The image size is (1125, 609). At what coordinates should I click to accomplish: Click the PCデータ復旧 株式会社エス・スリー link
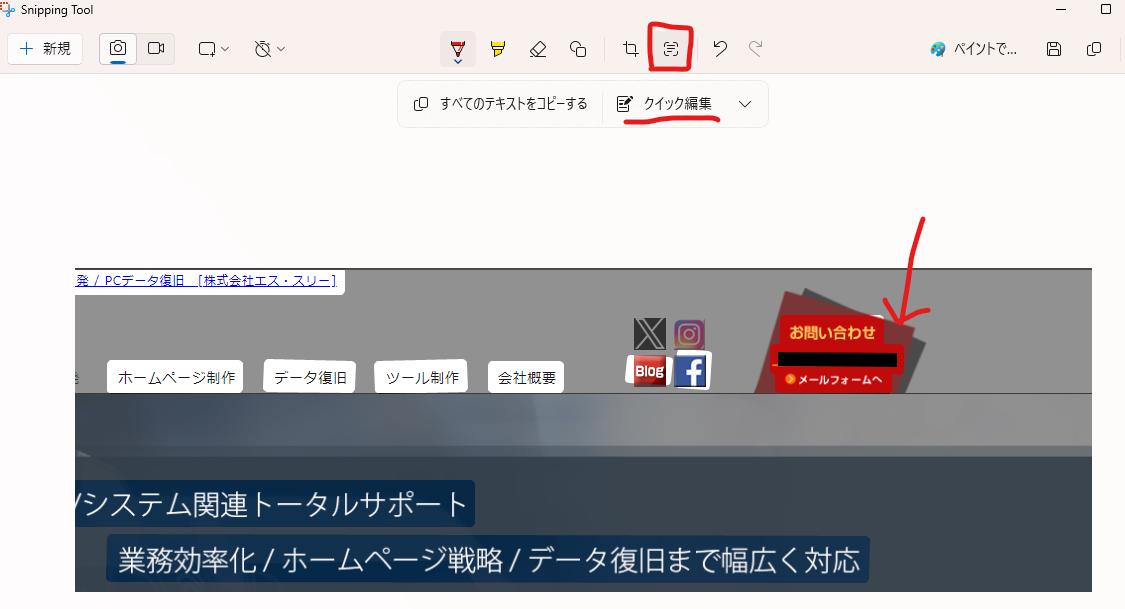point(207,280)
